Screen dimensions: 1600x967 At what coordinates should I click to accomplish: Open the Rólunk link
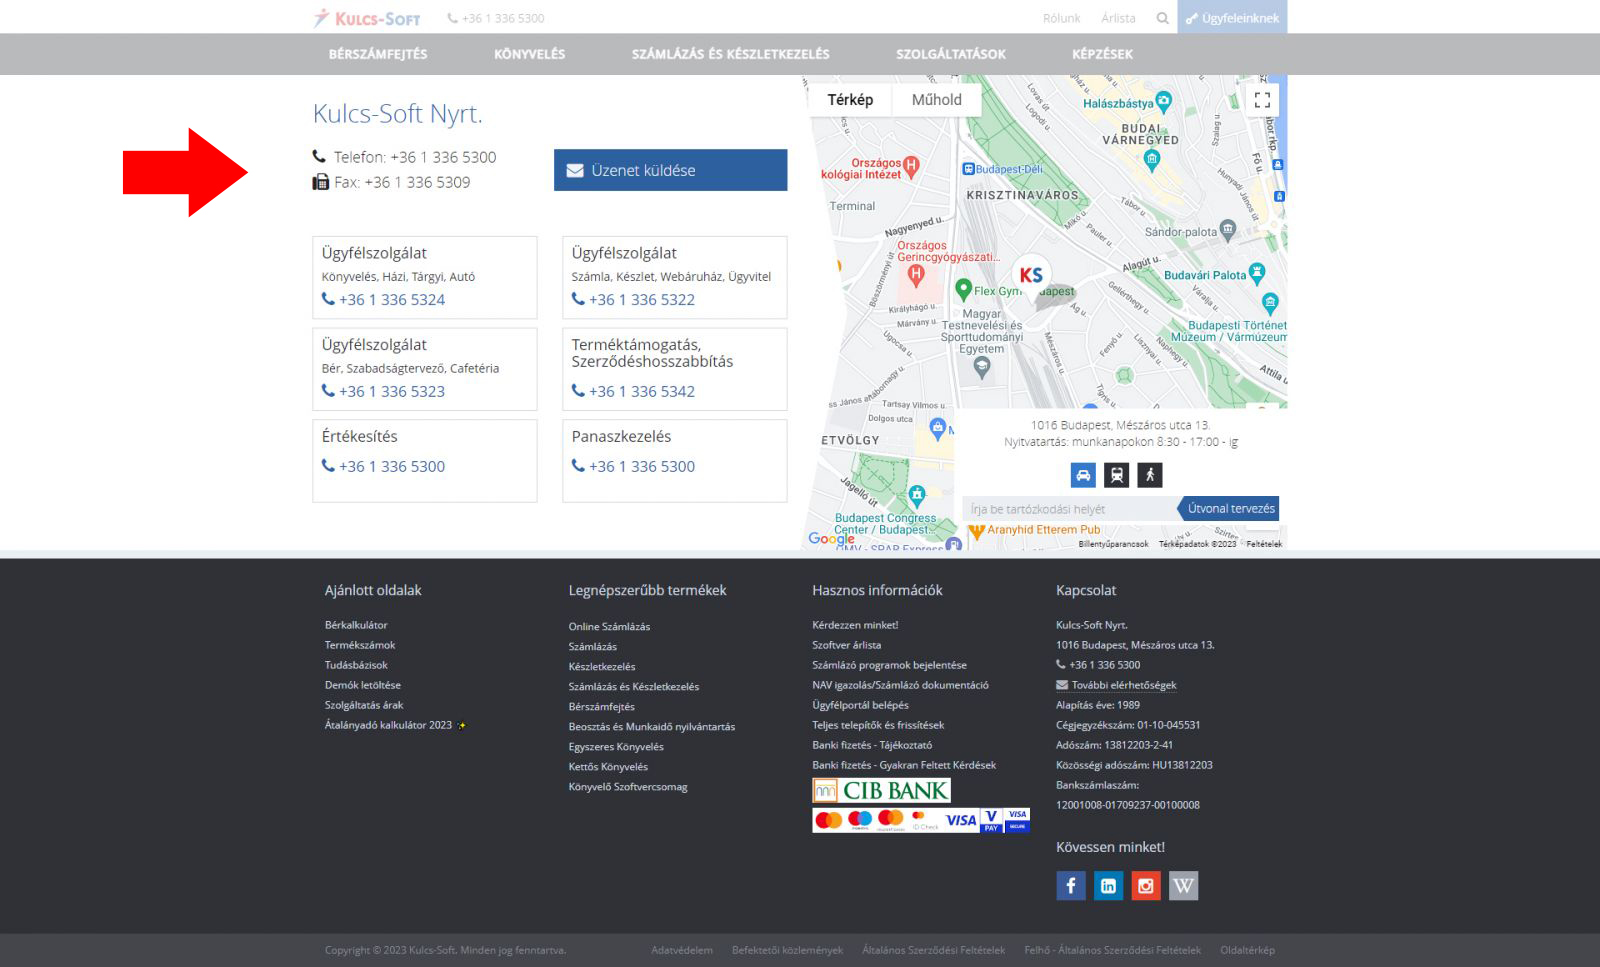(1061, 18)
